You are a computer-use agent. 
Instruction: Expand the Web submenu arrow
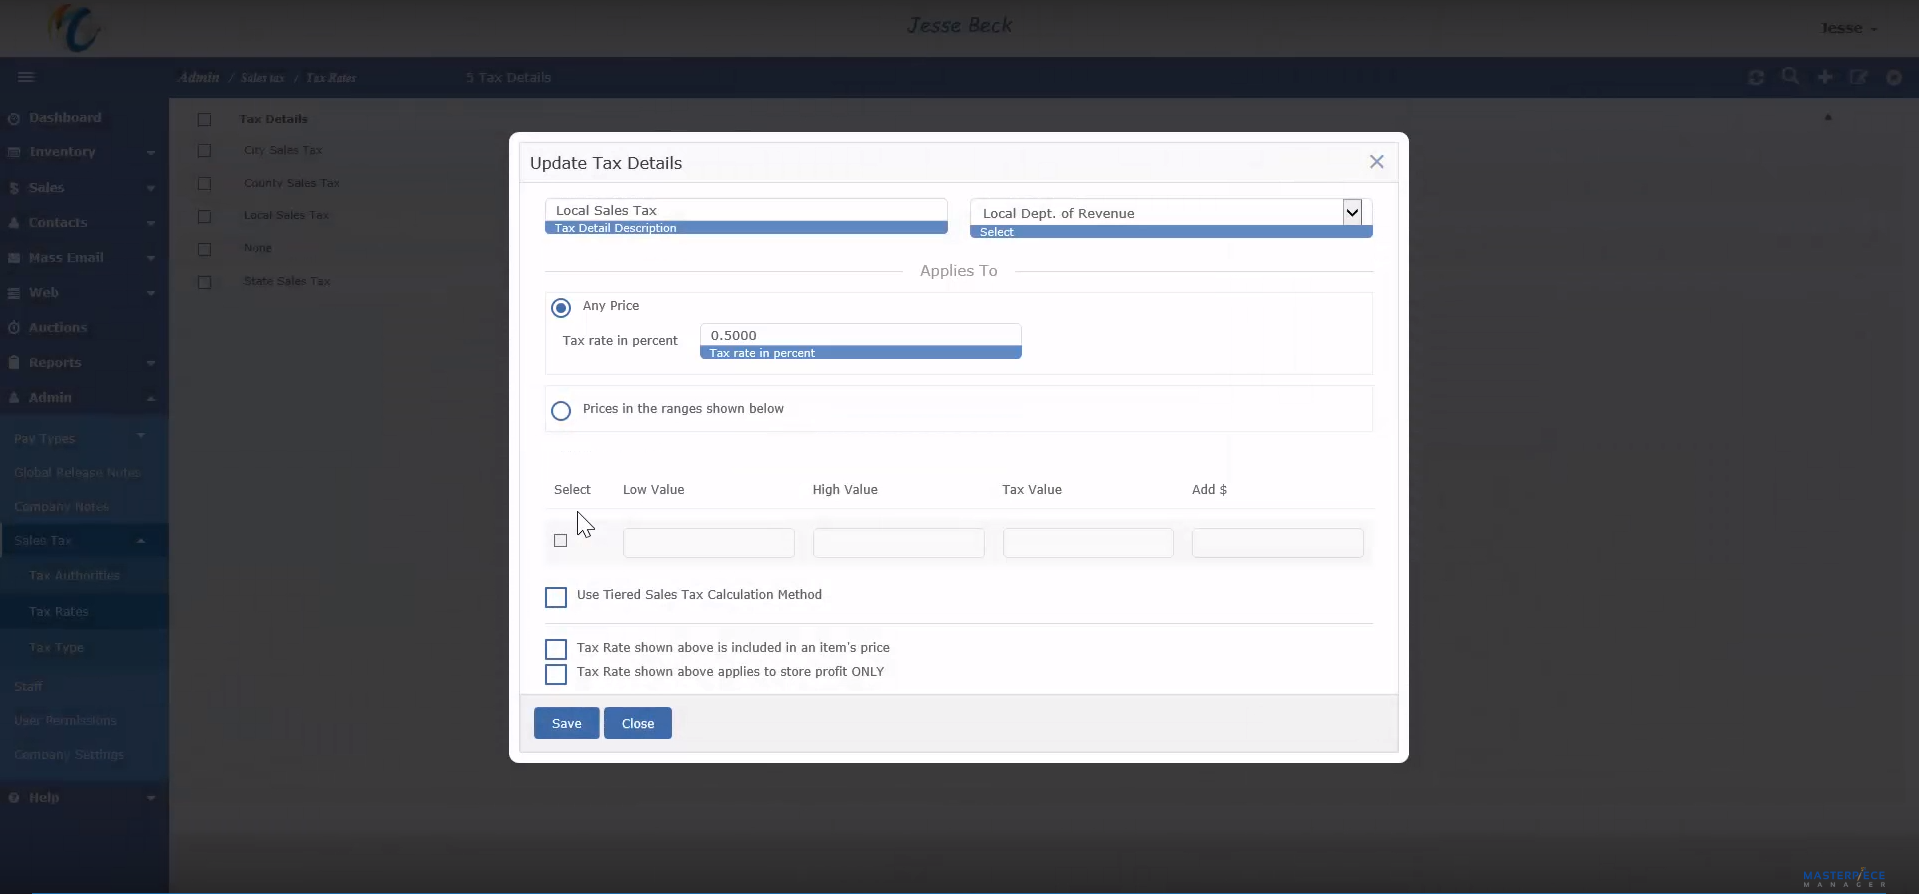[x=151, y=293]
